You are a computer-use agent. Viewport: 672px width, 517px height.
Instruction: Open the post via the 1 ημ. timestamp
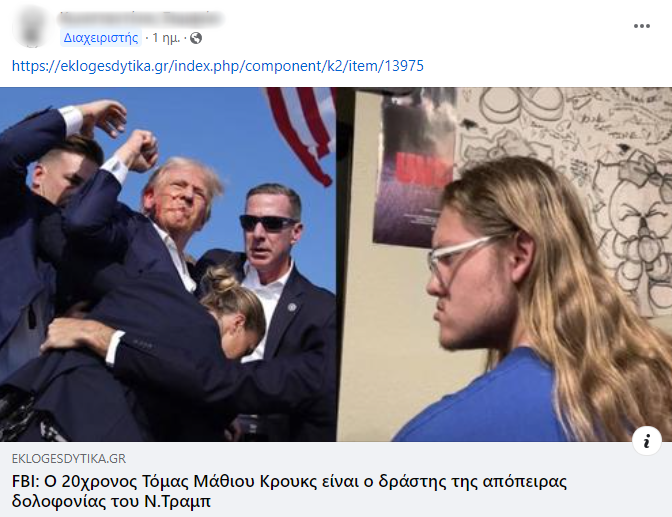[x=166, y=38]
